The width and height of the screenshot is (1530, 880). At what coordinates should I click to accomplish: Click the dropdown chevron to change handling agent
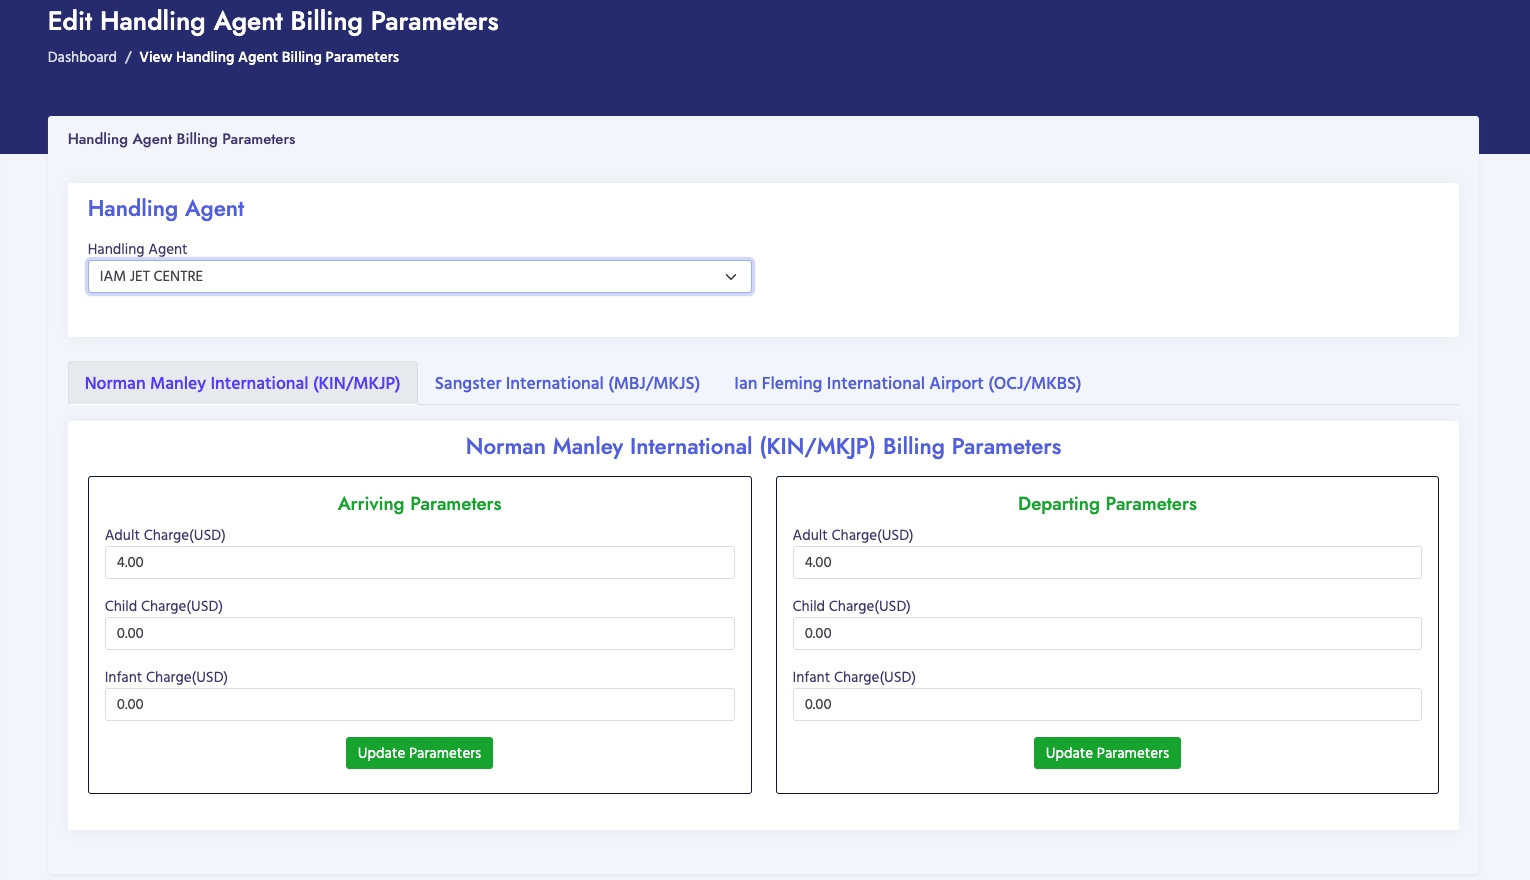pyautogui.click(x=730, y=276)
